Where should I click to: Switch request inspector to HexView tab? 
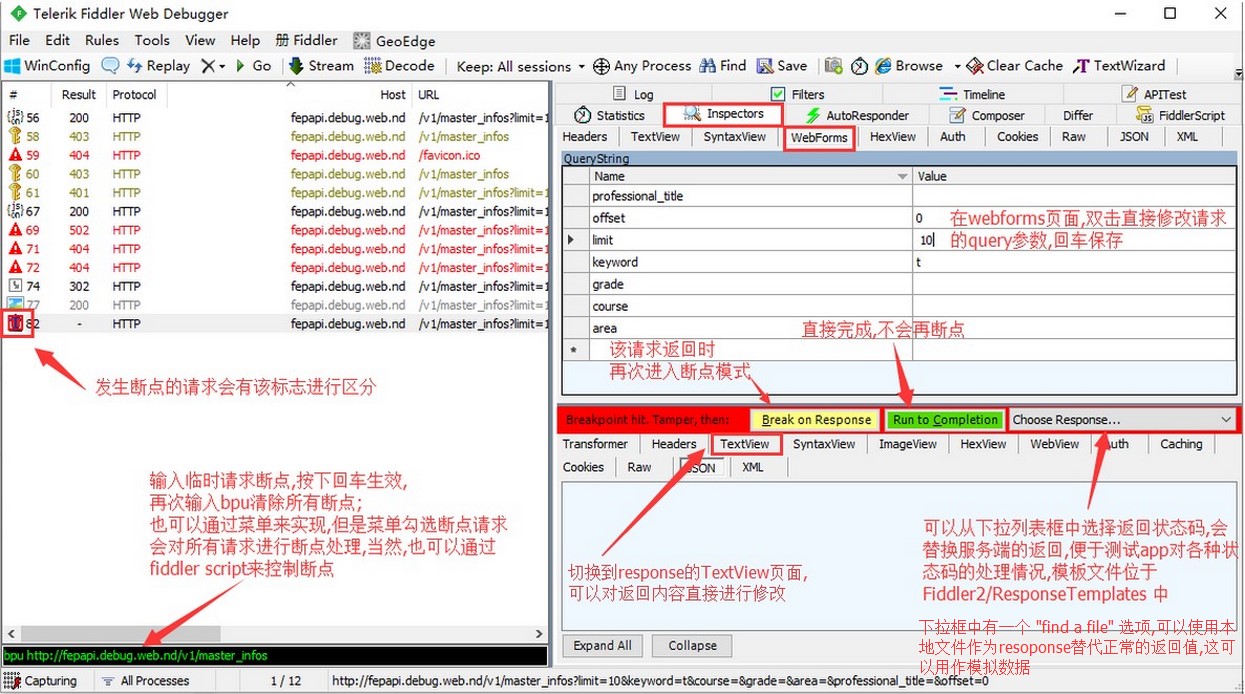[892, 137]
